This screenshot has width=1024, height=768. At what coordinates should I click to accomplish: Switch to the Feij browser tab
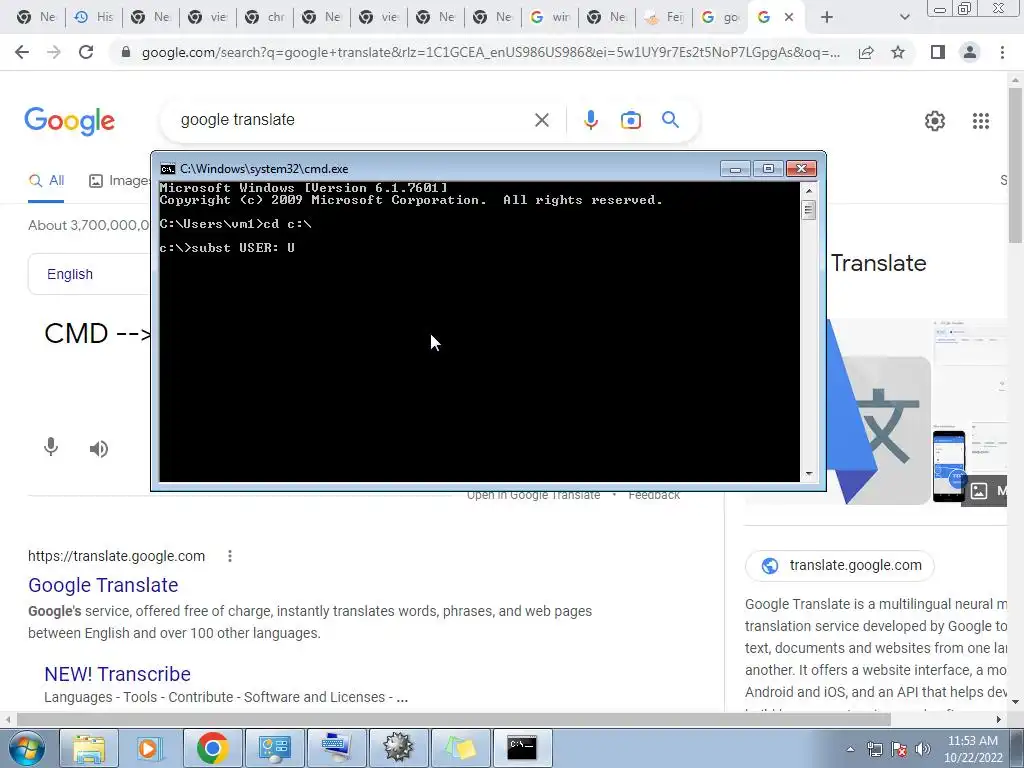[664, 17]
